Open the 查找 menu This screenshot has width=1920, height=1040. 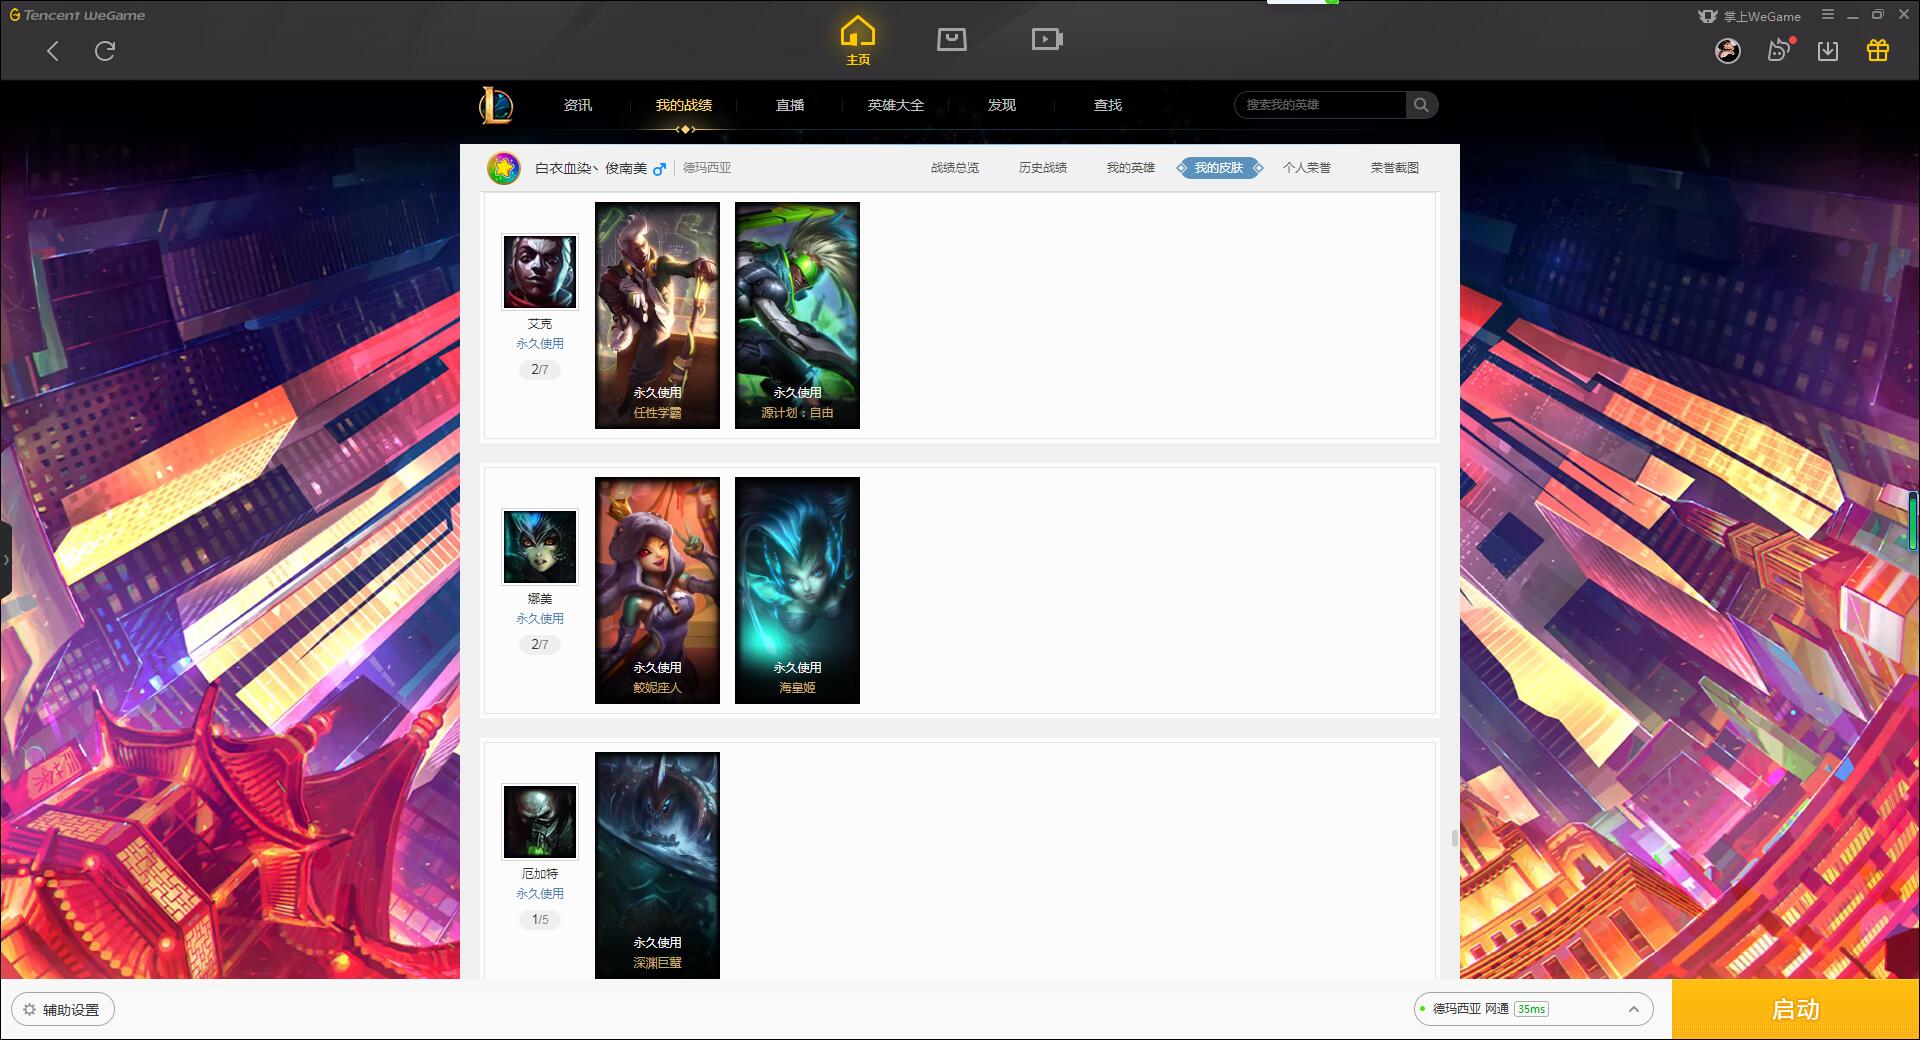[1108, 105]
